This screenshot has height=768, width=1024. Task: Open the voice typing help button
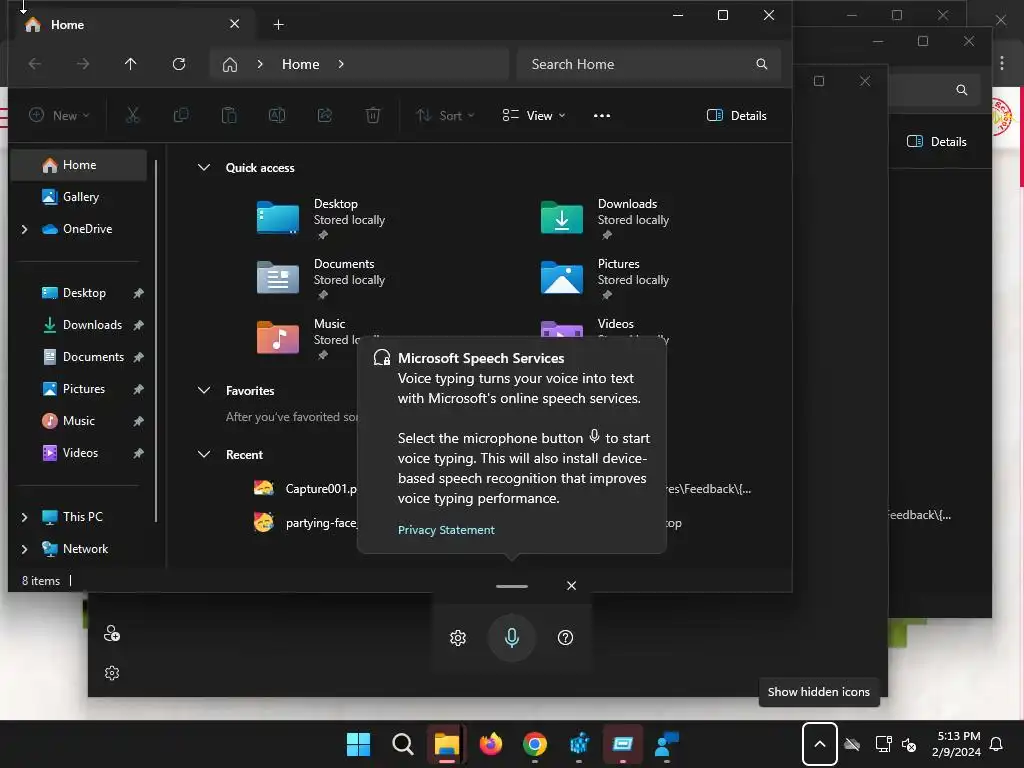(566, 637)
